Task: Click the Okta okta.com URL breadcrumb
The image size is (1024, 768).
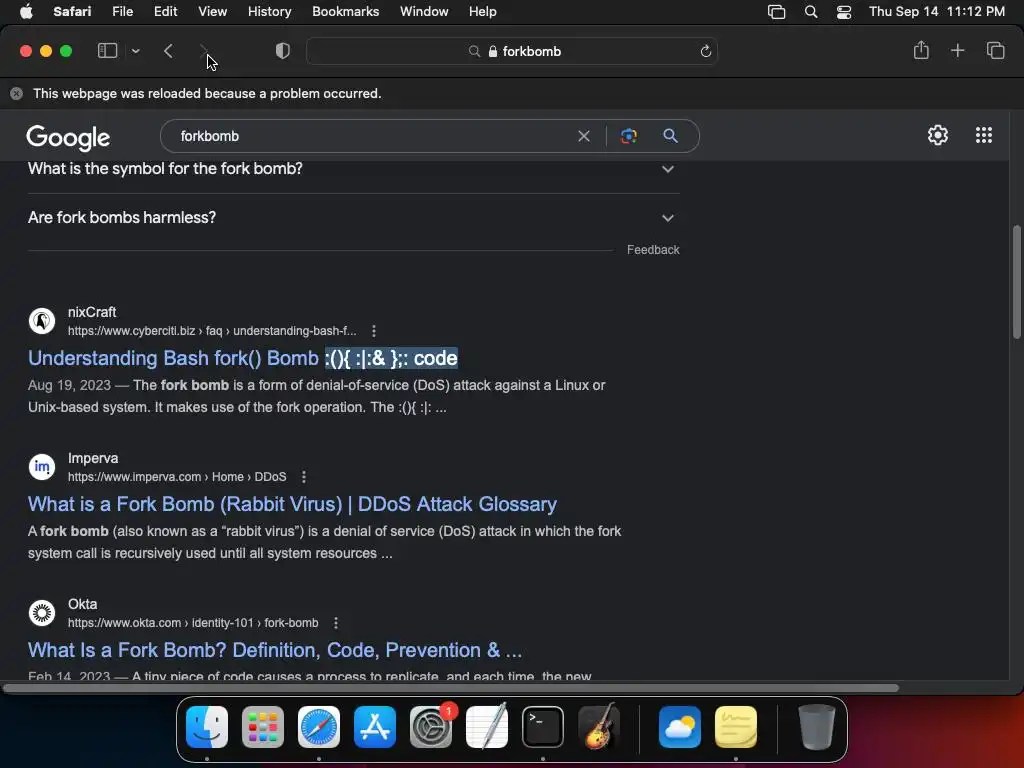Action: 193,623
